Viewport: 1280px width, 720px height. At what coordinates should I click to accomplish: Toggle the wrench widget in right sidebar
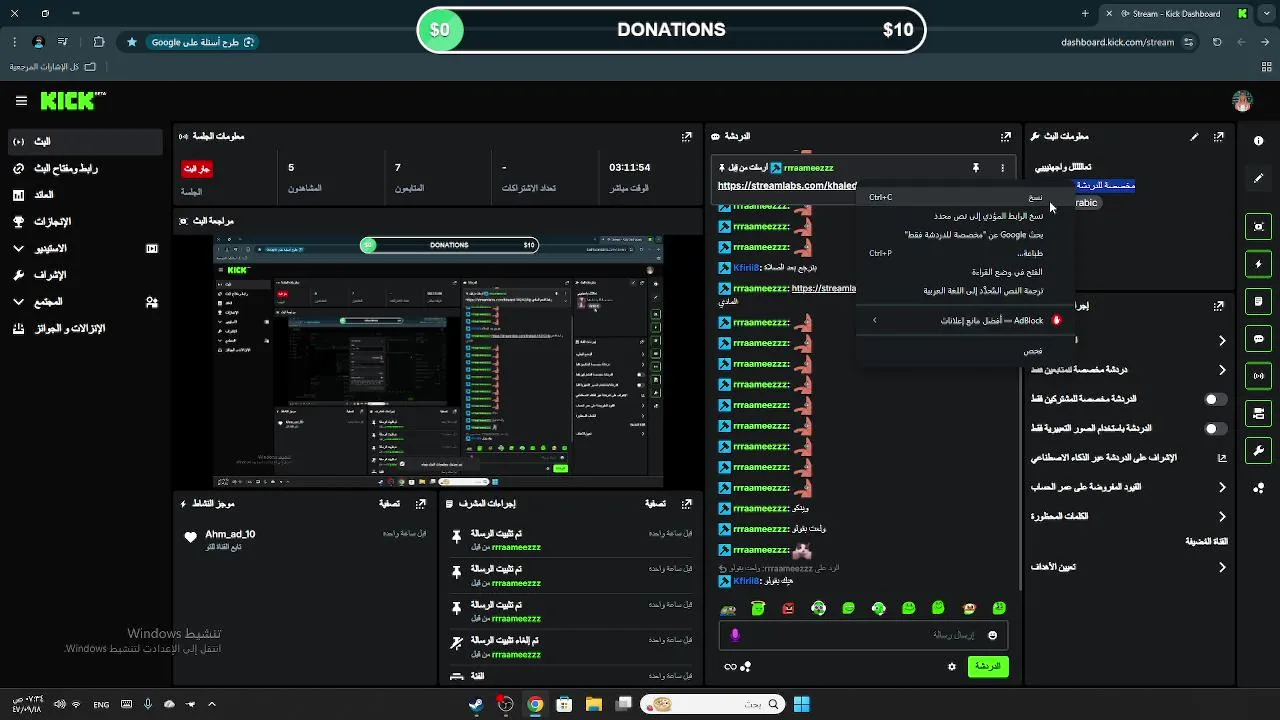(1259, 450)
